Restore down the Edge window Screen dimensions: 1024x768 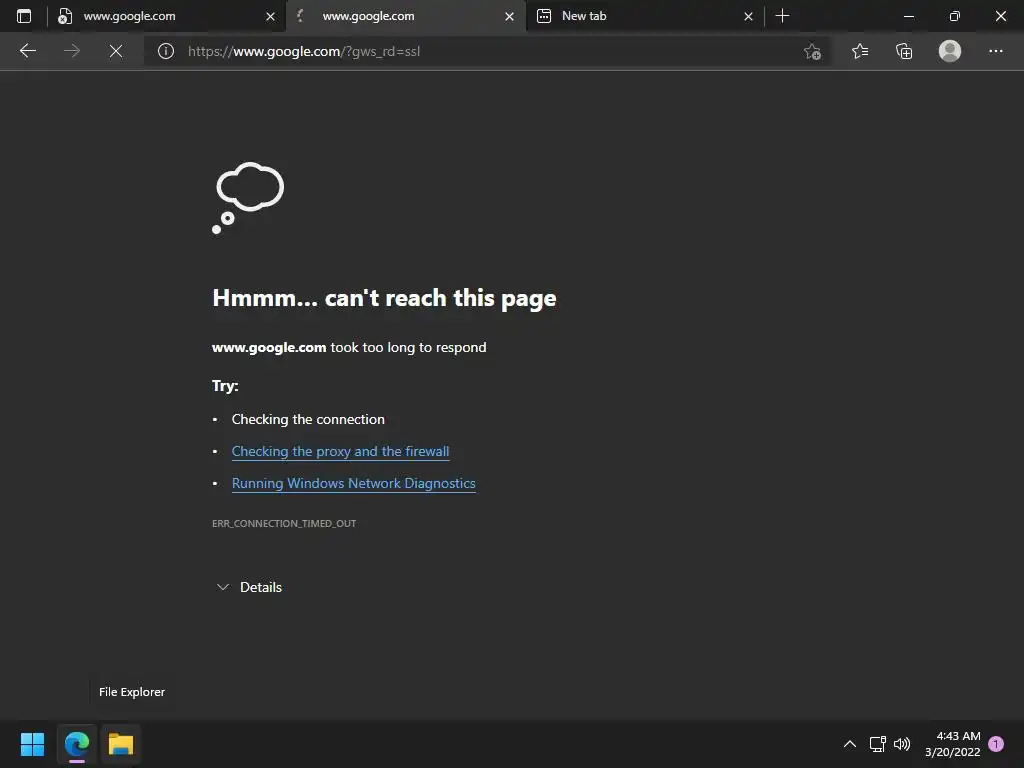click(954, 16)
